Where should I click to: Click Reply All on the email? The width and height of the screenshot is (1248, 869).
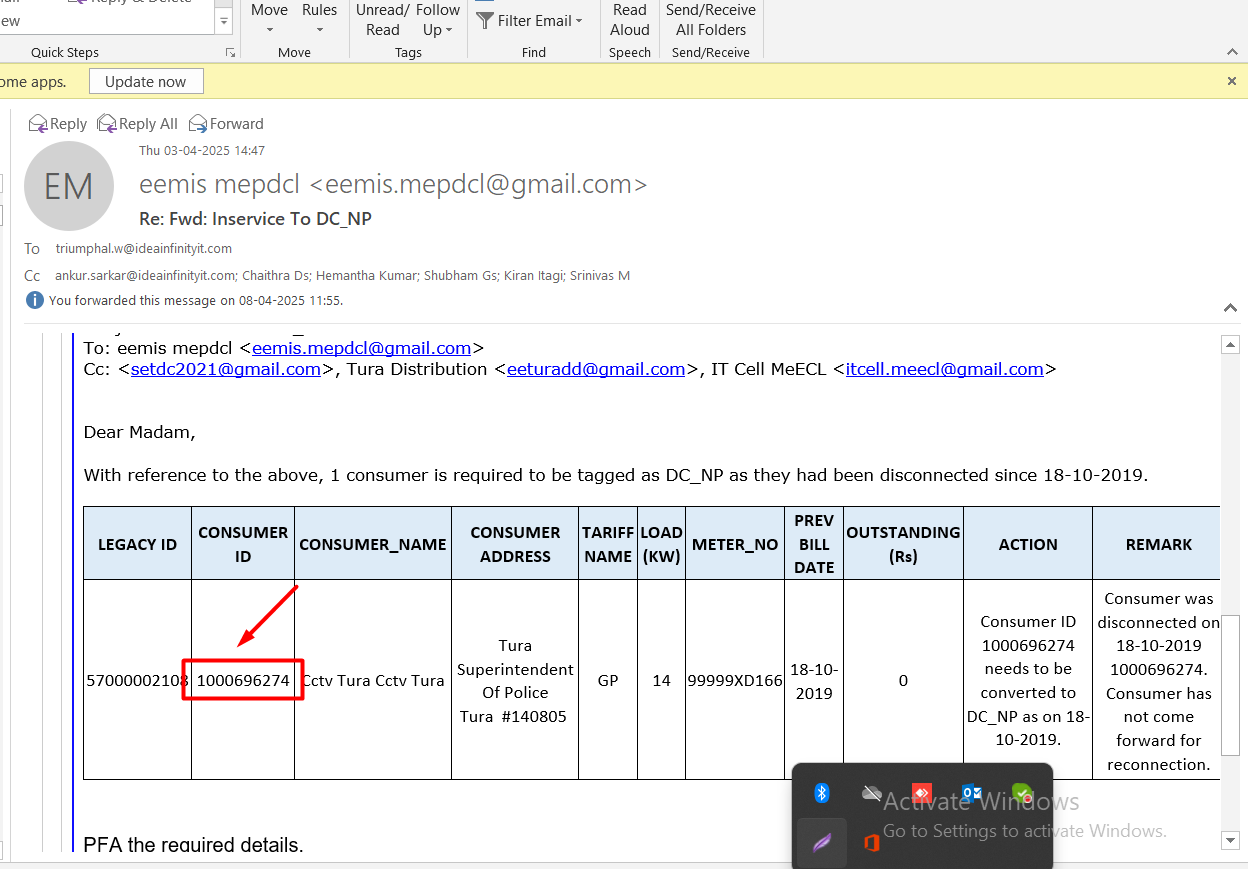[x=138, y=124]
